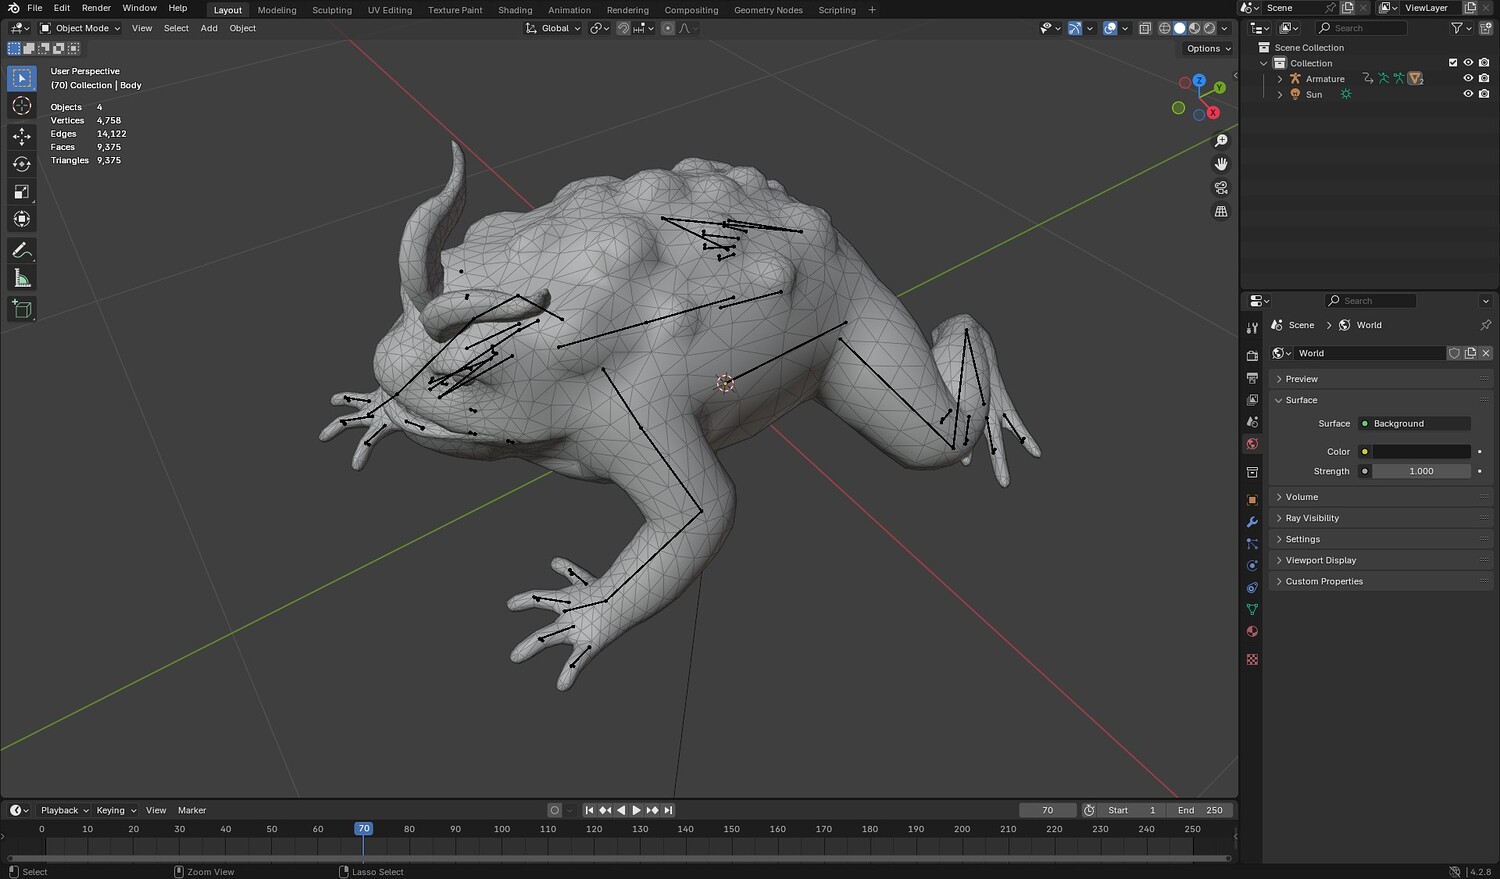The image size is (1500, 879).
Task: Toggle Sun visibility eye icon
Action: click(x=1468, y=94)
